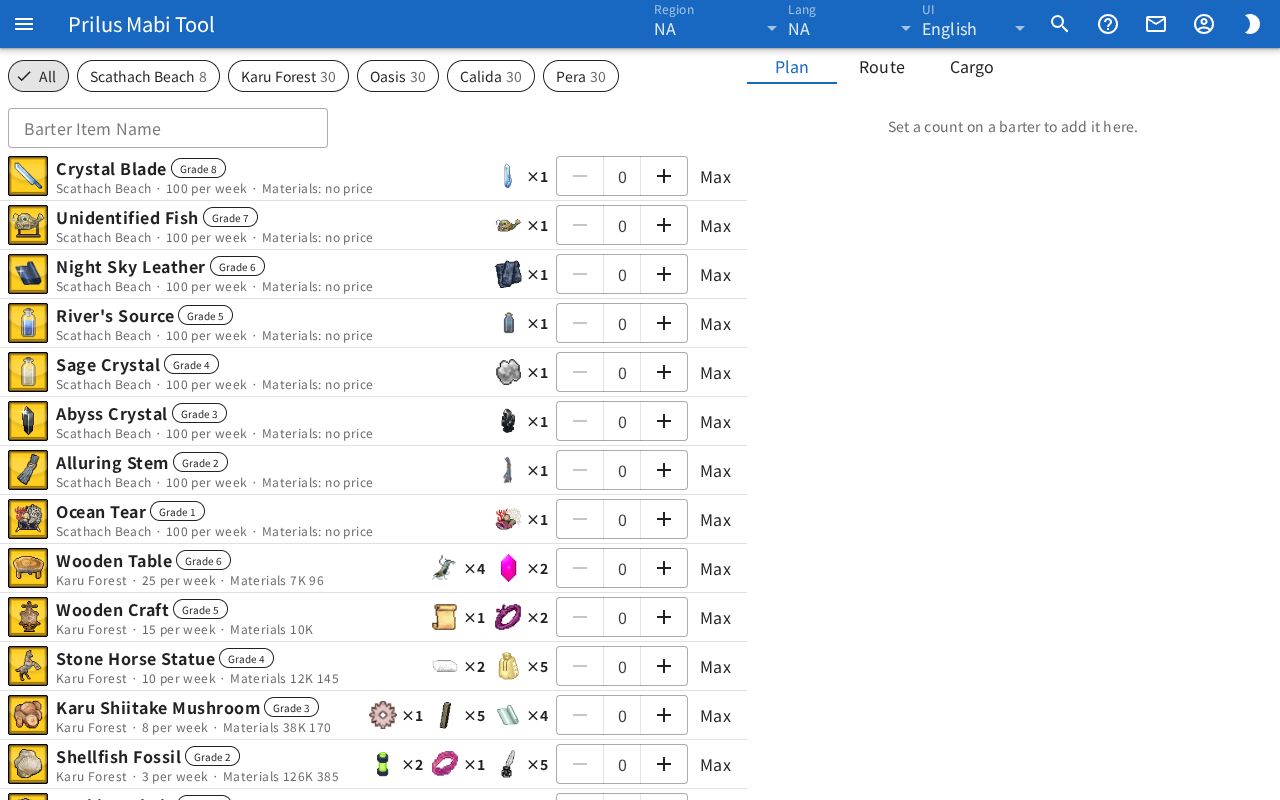The image size is (1280, 800).
Task: Click the Karu Shiitake Mushroom item icon
Action: click(x=28, y=715)
